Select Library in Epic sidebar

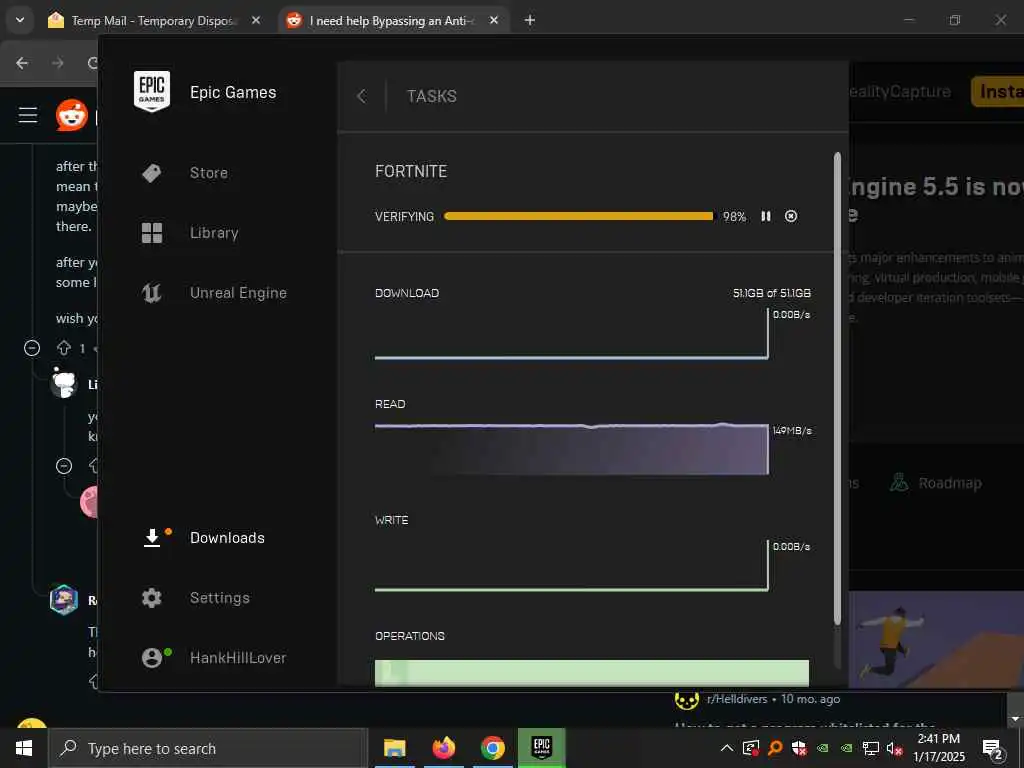(x=214, y=232)
